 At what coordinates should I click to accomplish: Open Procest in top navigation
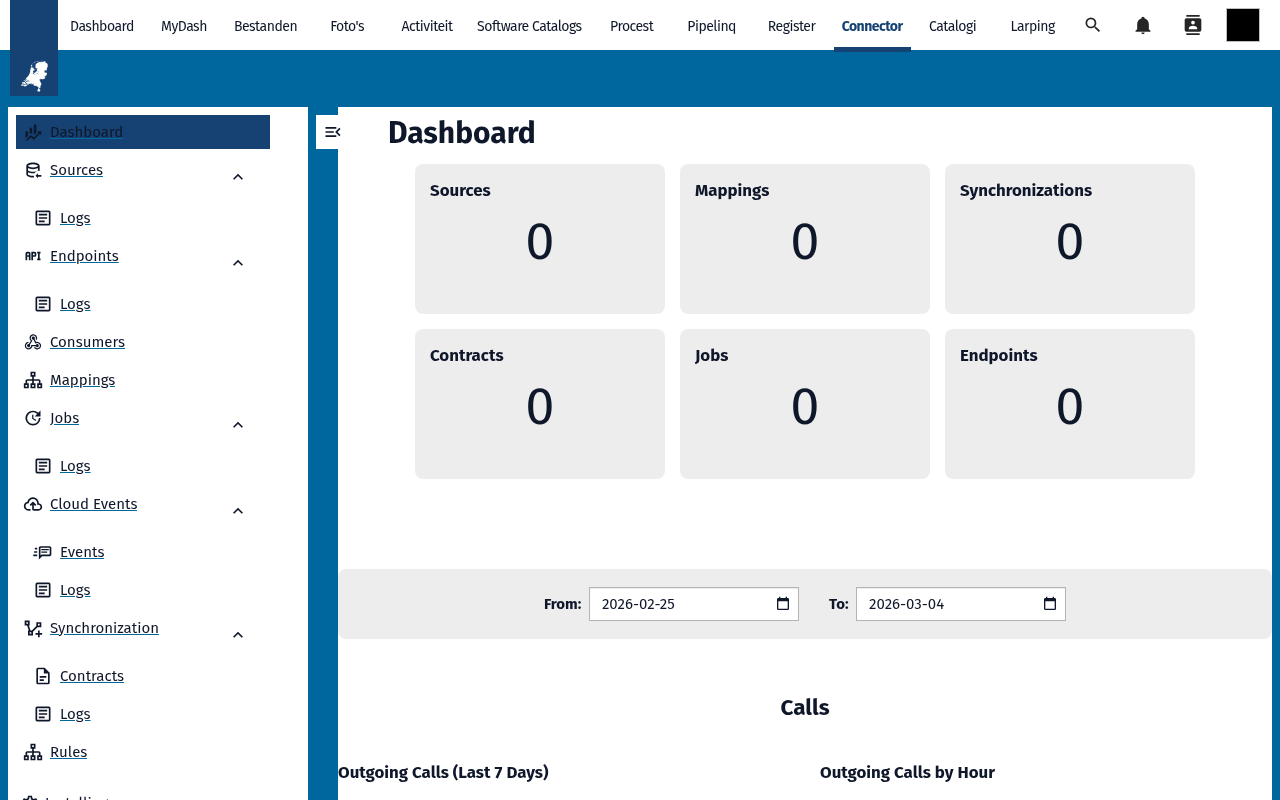coord(632,26)
